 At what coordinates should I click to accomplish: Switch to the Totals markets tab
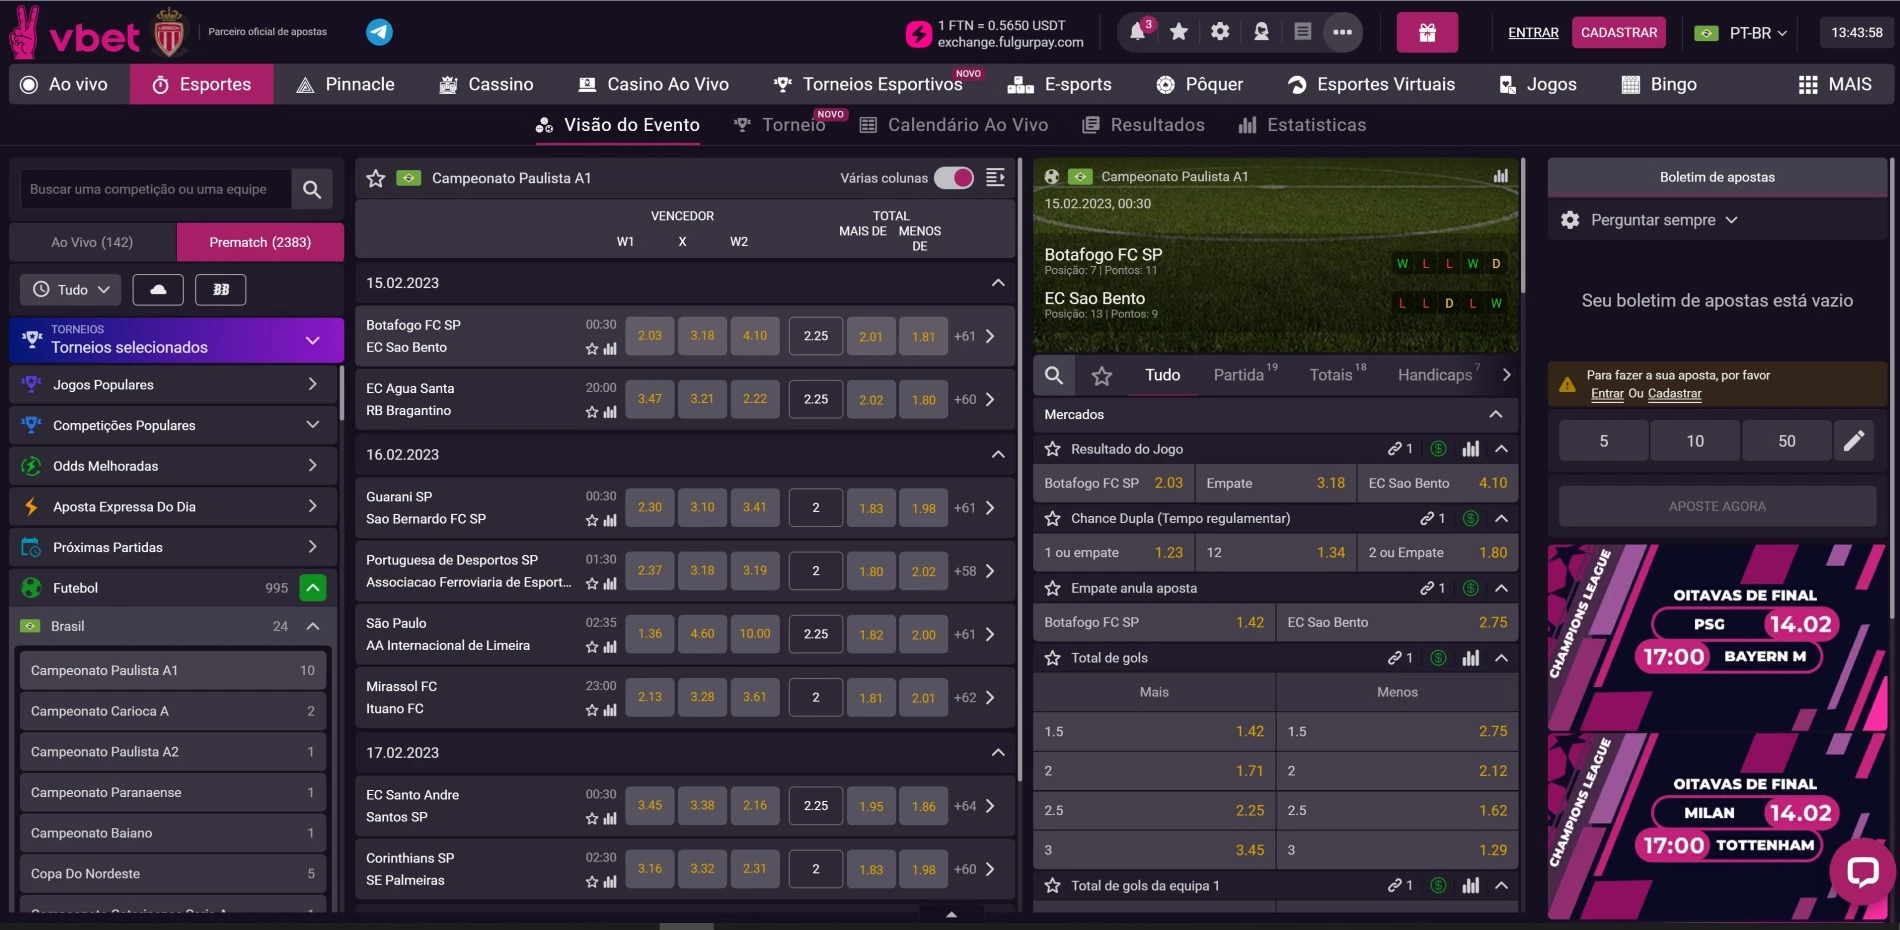1331,375
